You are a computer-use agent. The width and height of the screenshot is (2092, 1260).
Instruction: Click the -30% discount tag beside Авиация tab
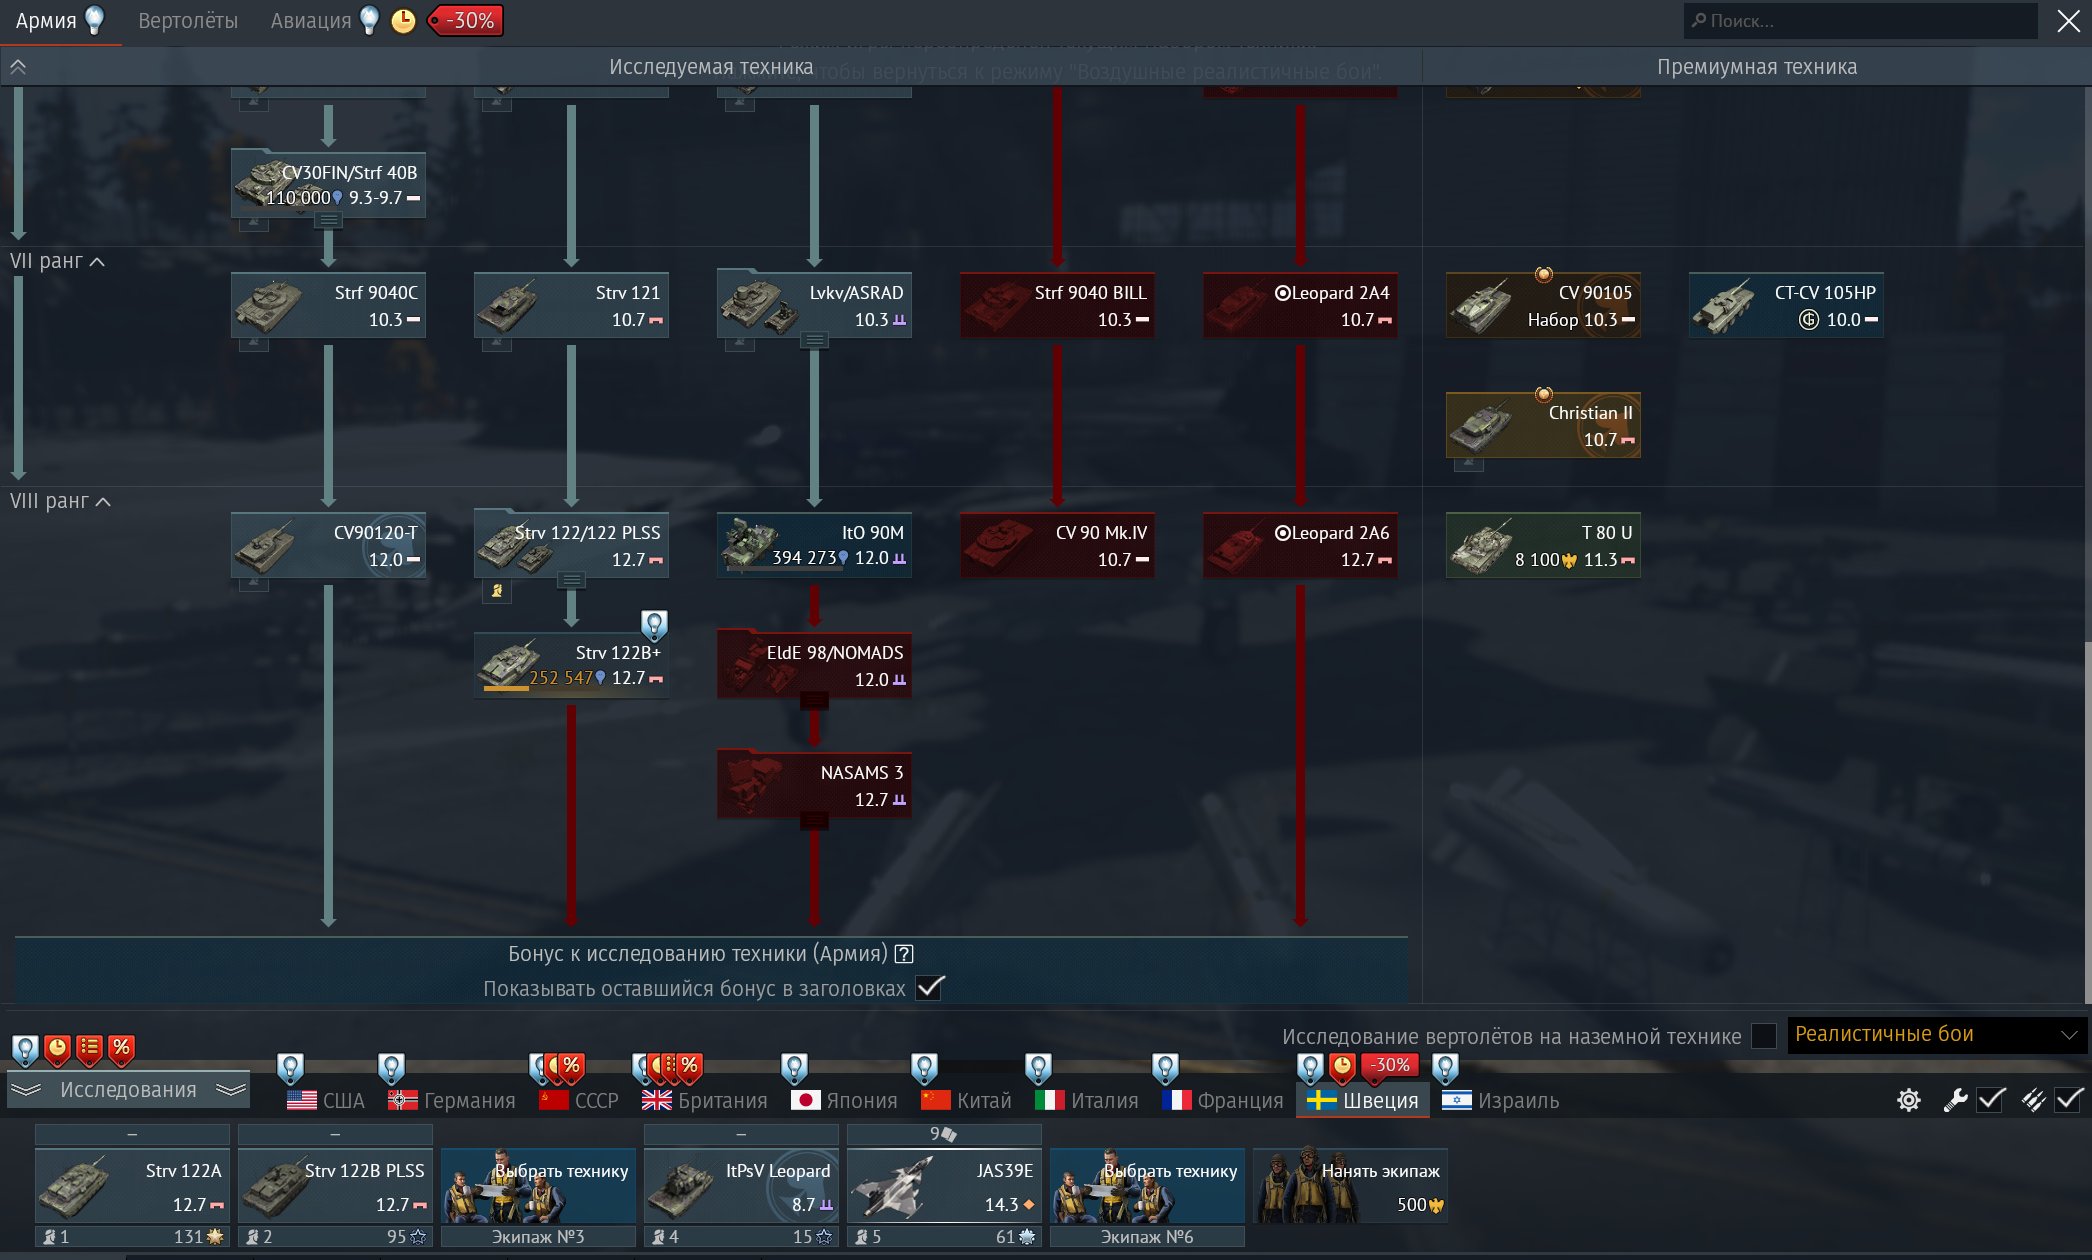[466, 21]
